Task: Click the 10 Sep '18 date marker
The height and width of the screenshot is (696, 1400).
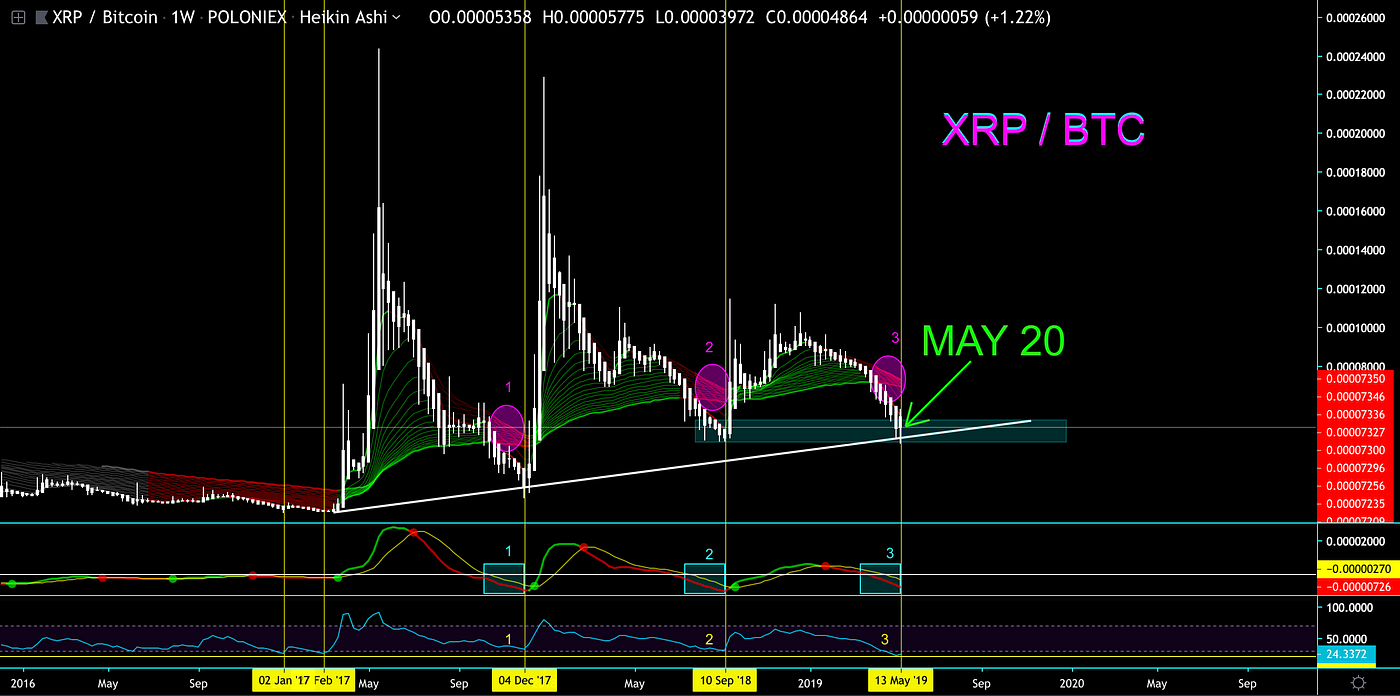Action: tap(725, 683)
